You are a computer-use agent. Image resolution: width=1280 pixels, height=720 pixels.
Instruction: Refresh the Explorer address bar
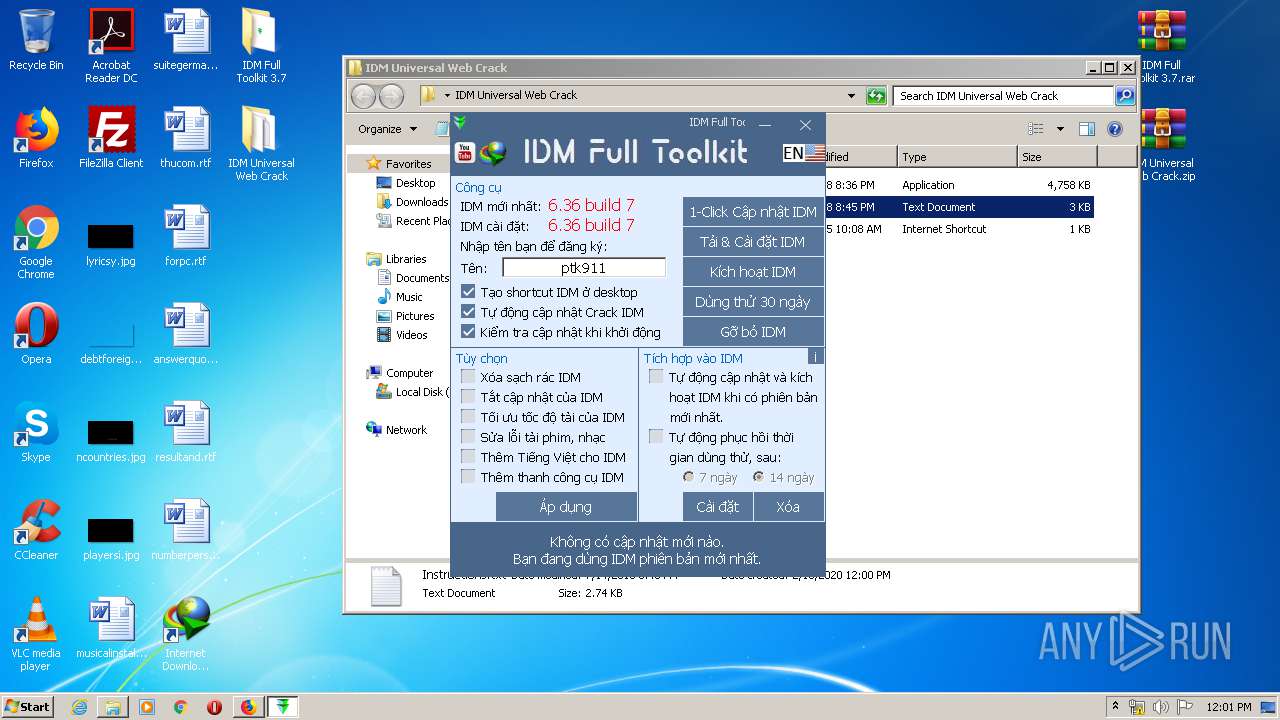pos(876,96)
